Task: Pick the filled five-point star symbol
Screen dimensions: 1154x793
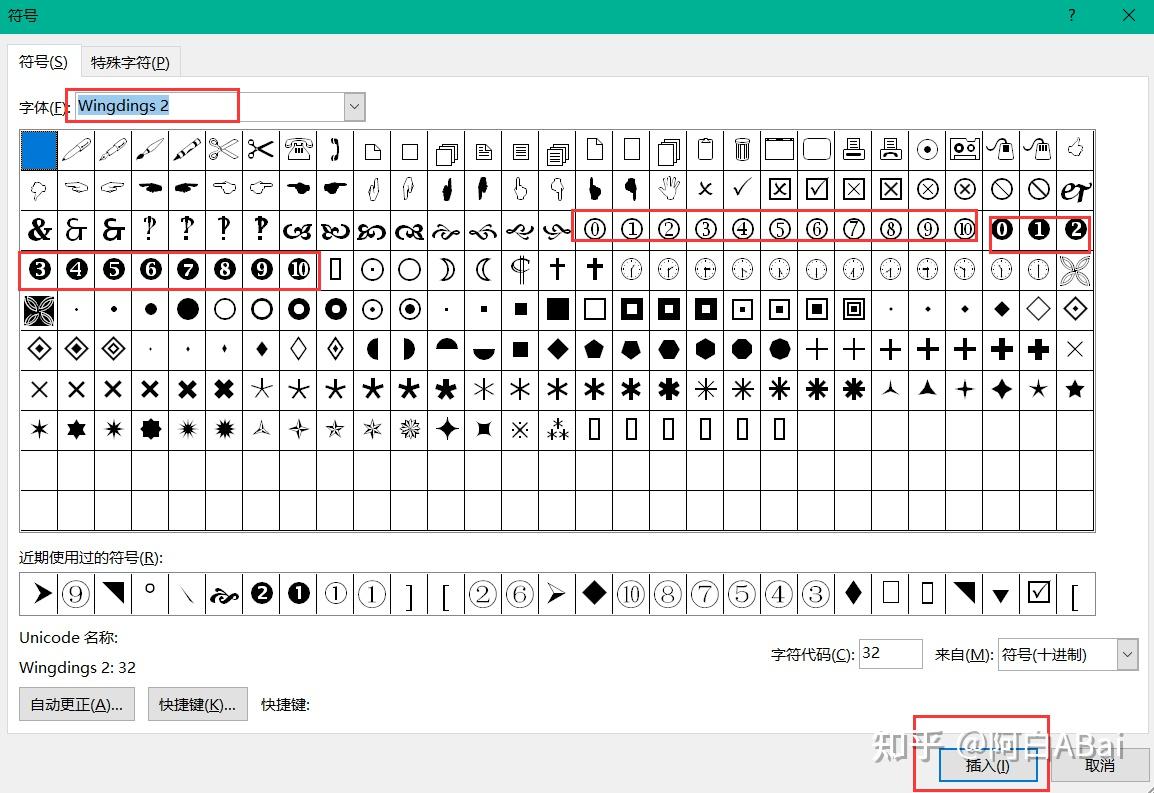Action: pyautogui.click(x=1075, y=389)
